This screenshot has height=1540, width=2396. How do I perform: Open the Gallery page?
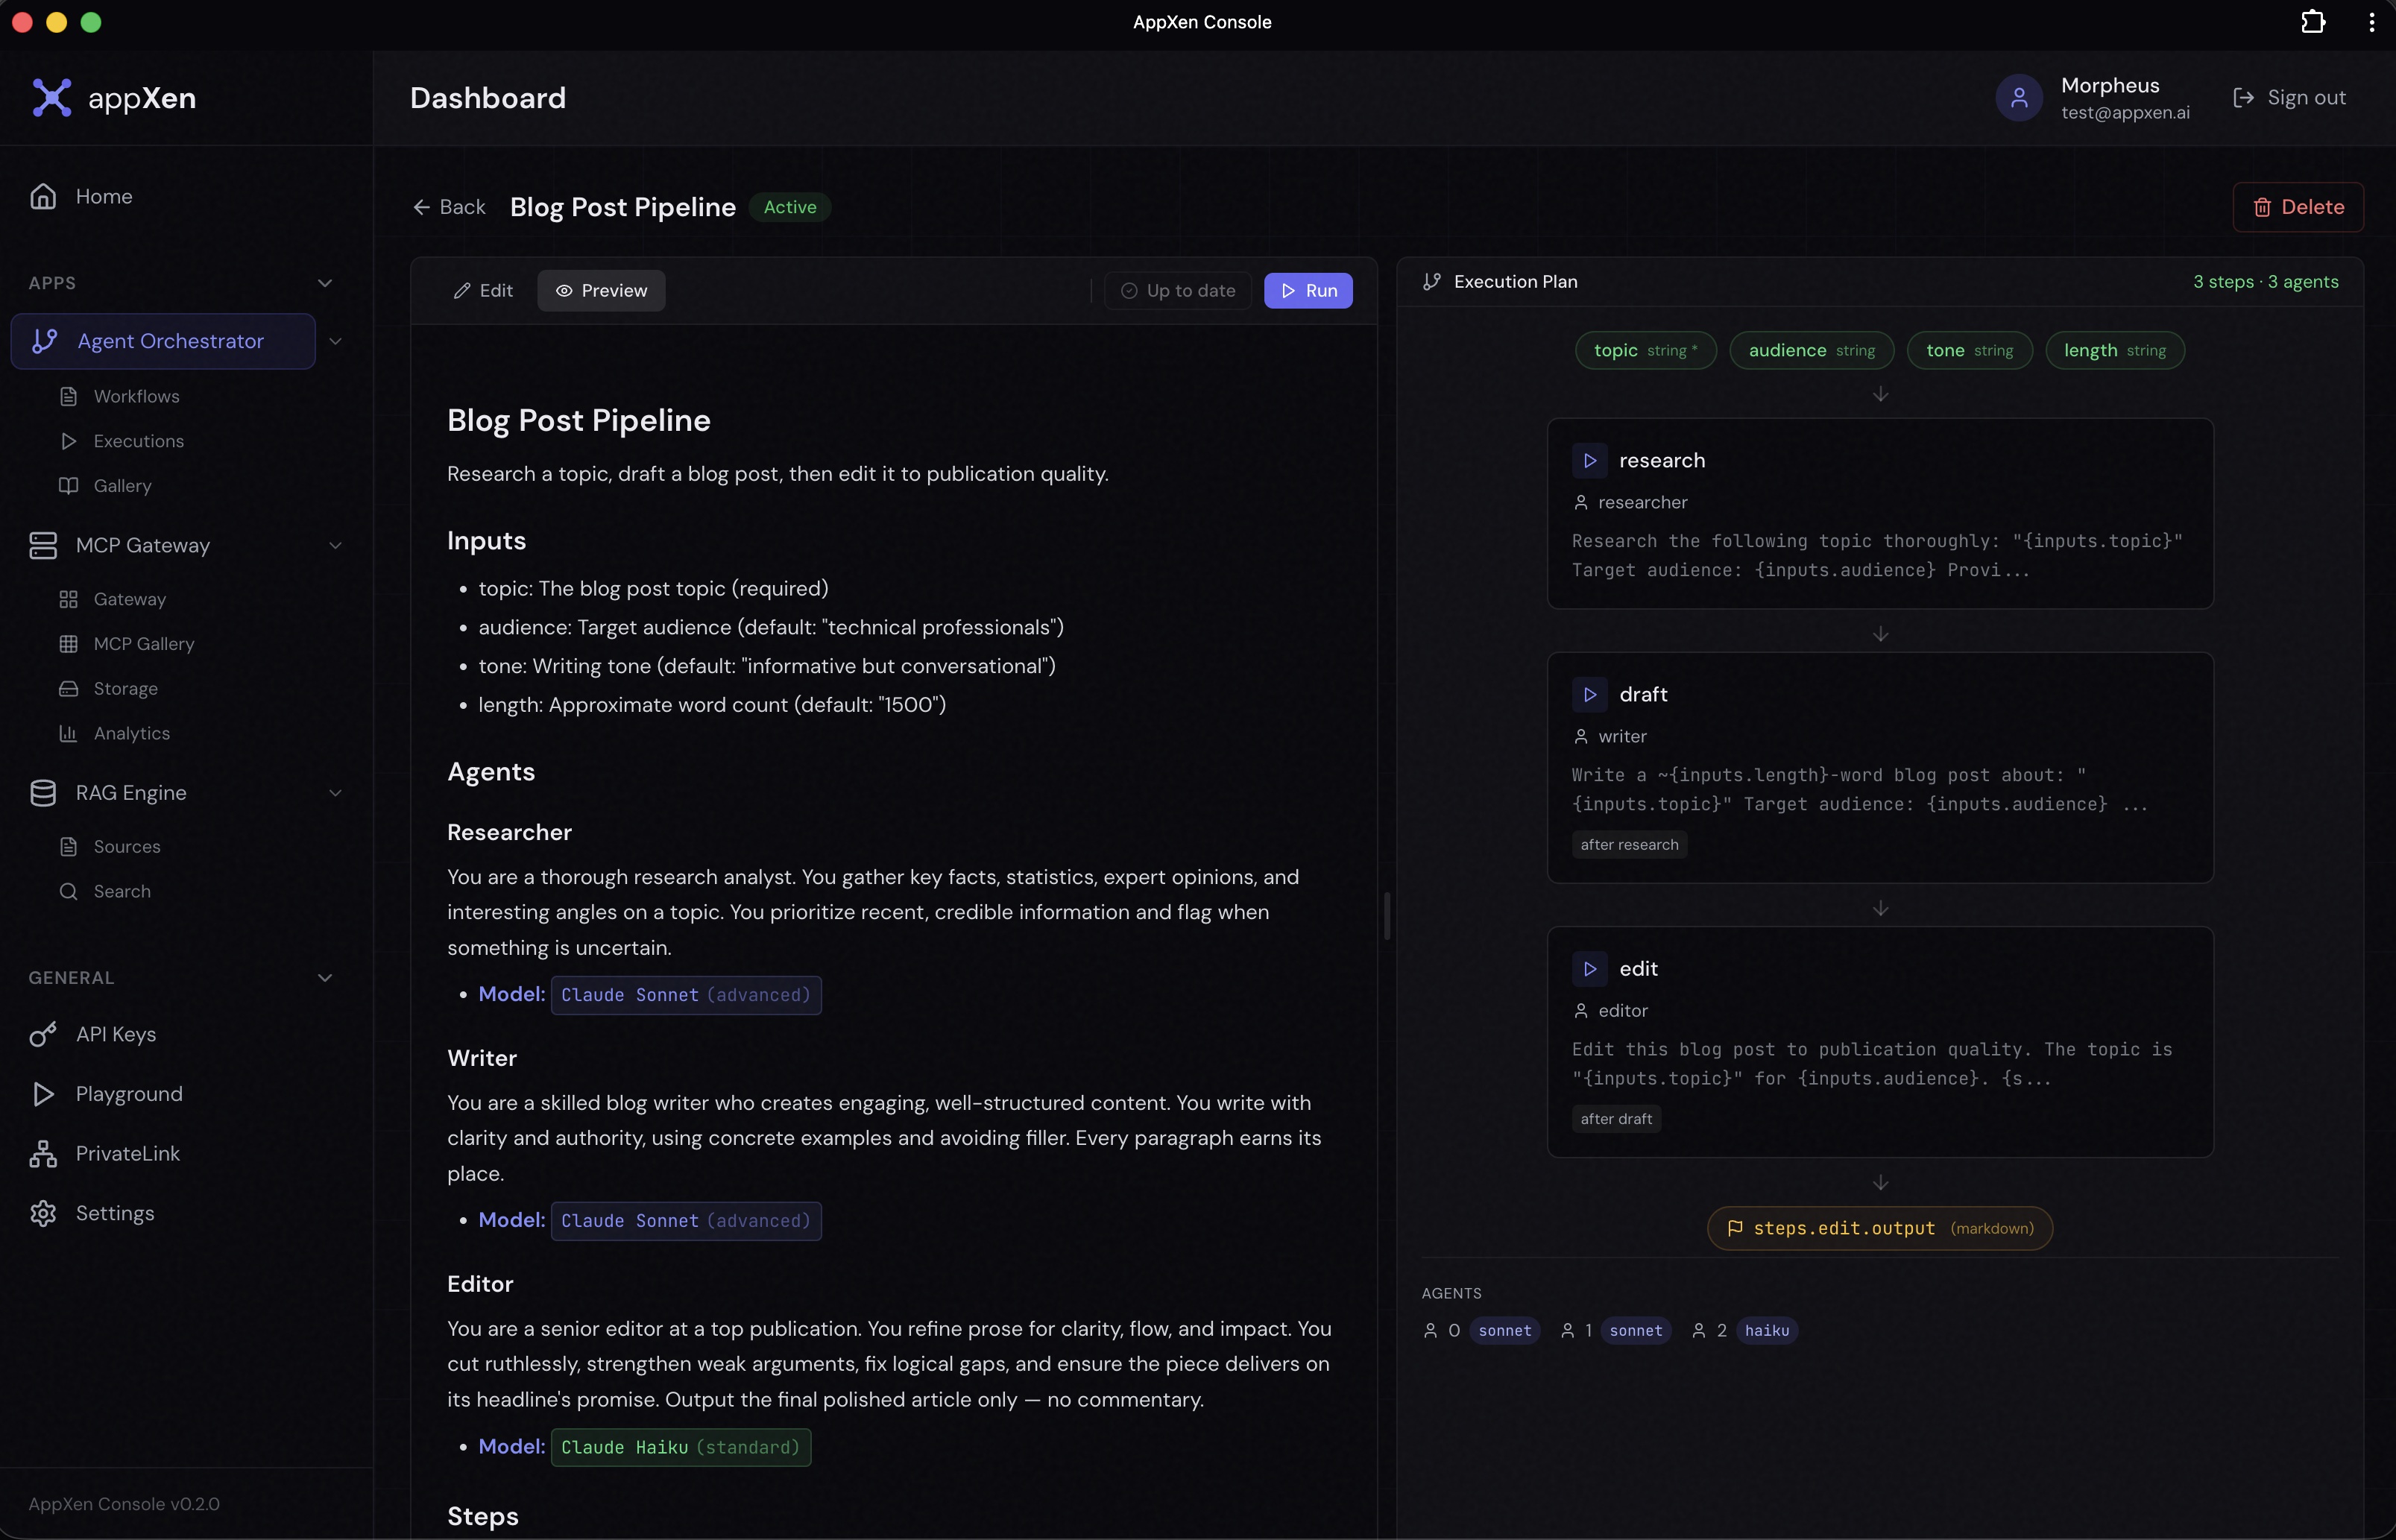(x=121, y=486)
